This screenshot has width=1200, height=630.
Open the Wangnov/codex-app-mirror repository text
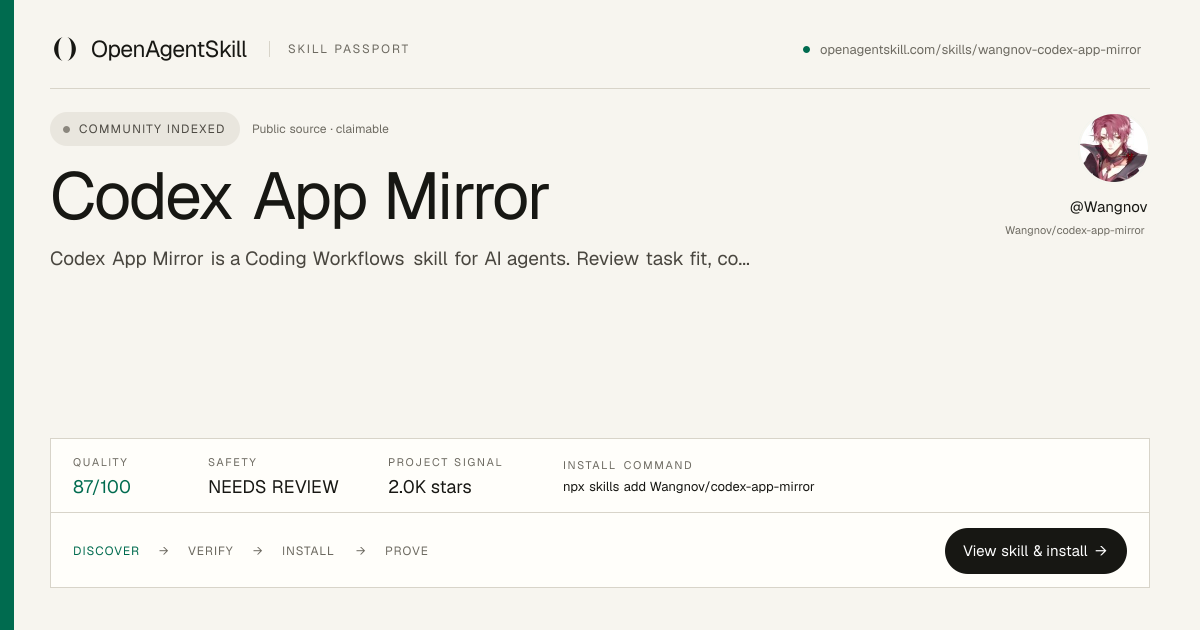(x=1075, y=230)
